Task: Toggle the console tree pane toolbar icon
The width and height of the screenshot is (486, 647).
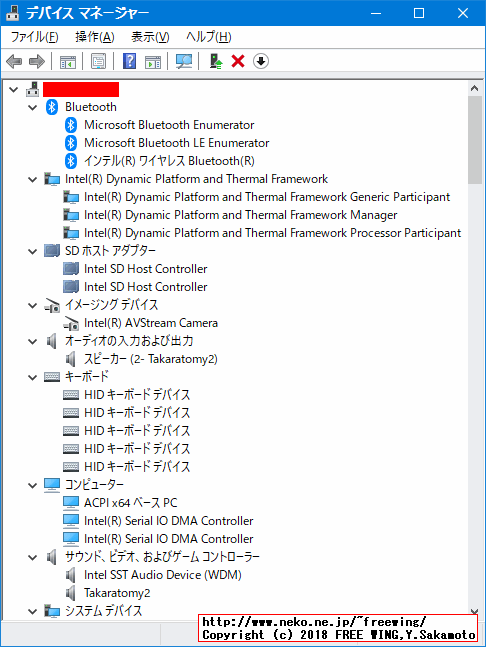Action: coord(68,61)
